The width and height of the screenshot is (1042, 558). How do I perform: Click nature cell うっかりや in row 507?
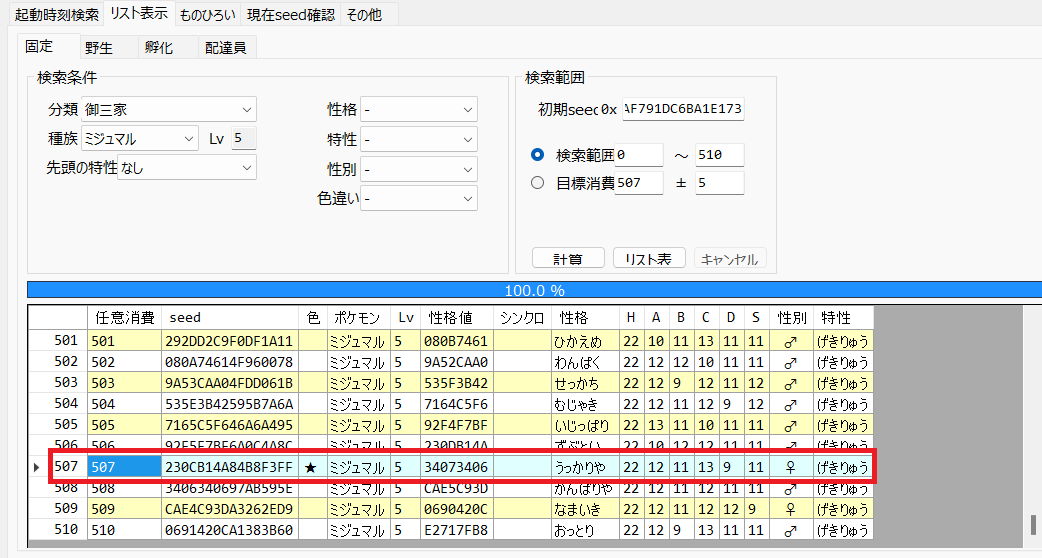tap(585, 468)
